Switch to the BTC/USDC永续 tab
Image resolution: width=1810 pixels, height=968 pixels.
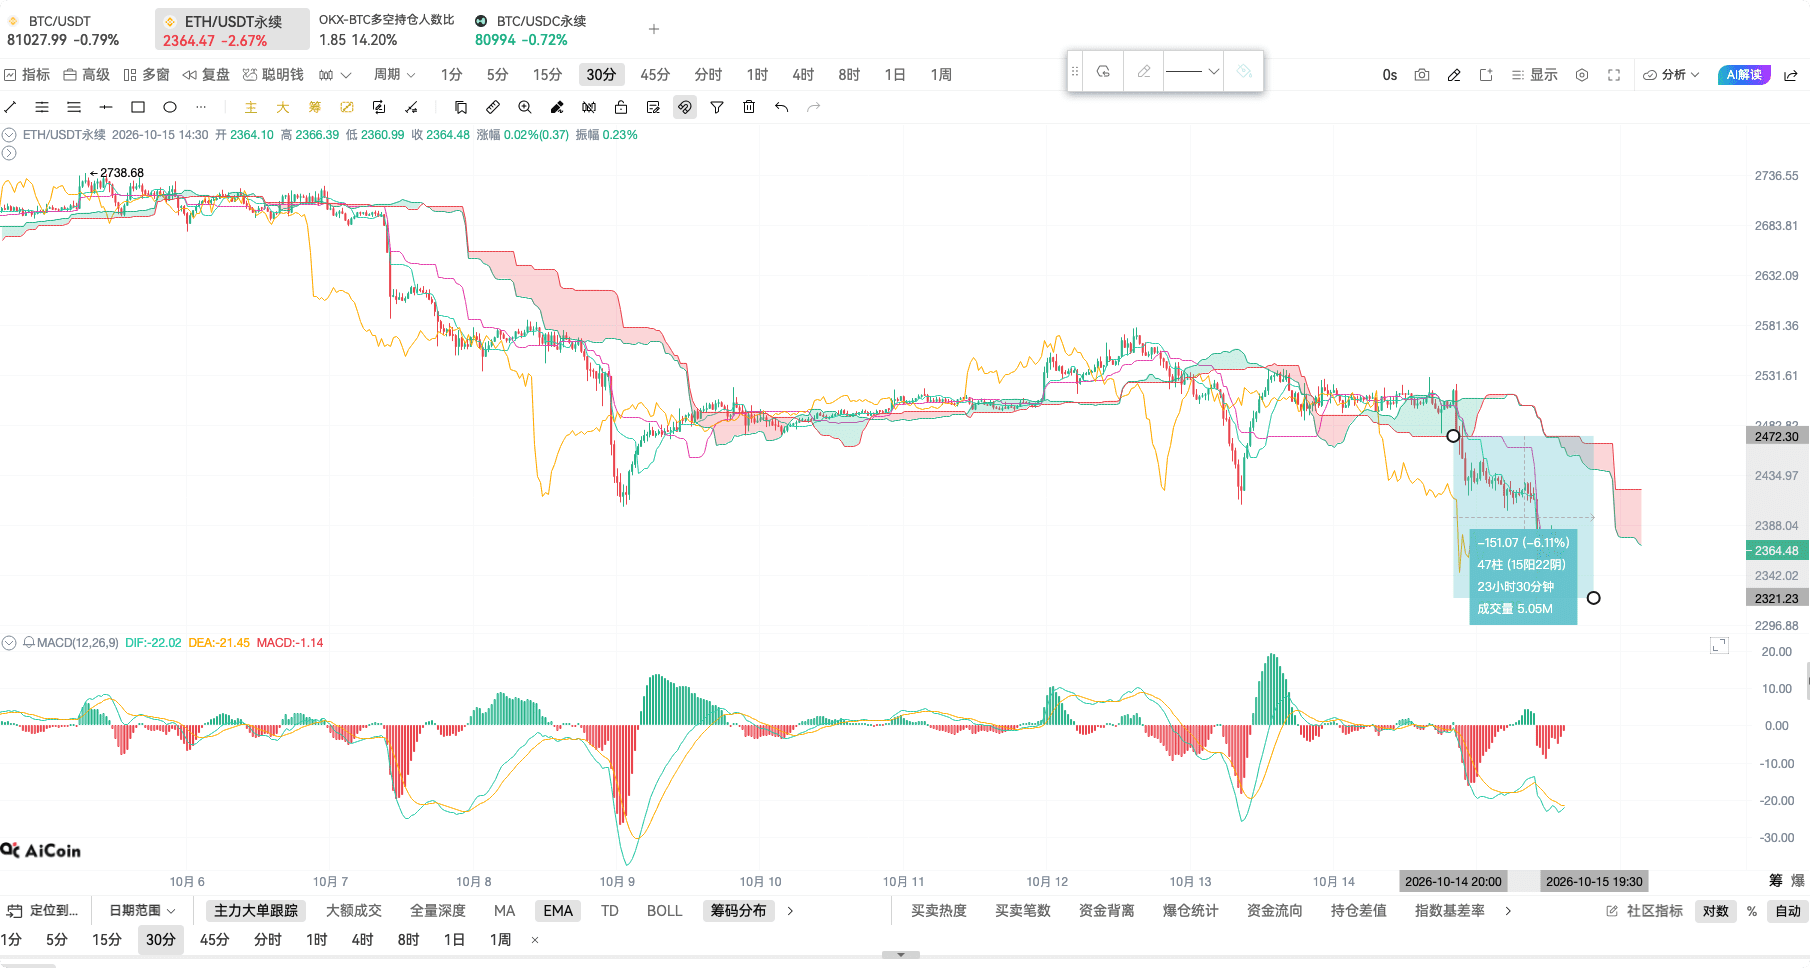(x=531, y=30)
